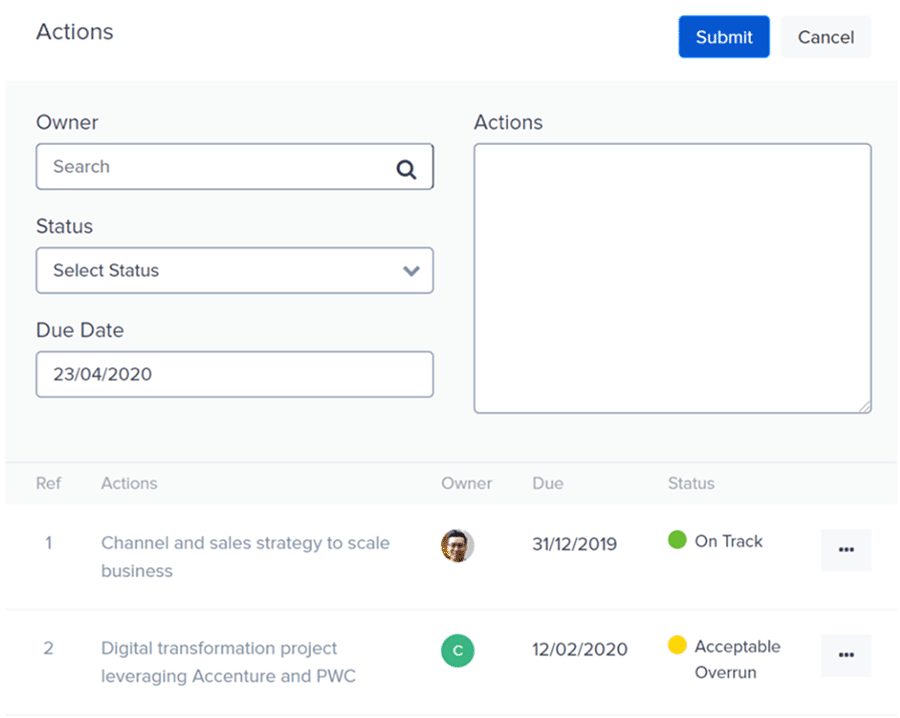Click the owner photo avatar in row 1
The image size is (900, 718).
click(457, 545)
